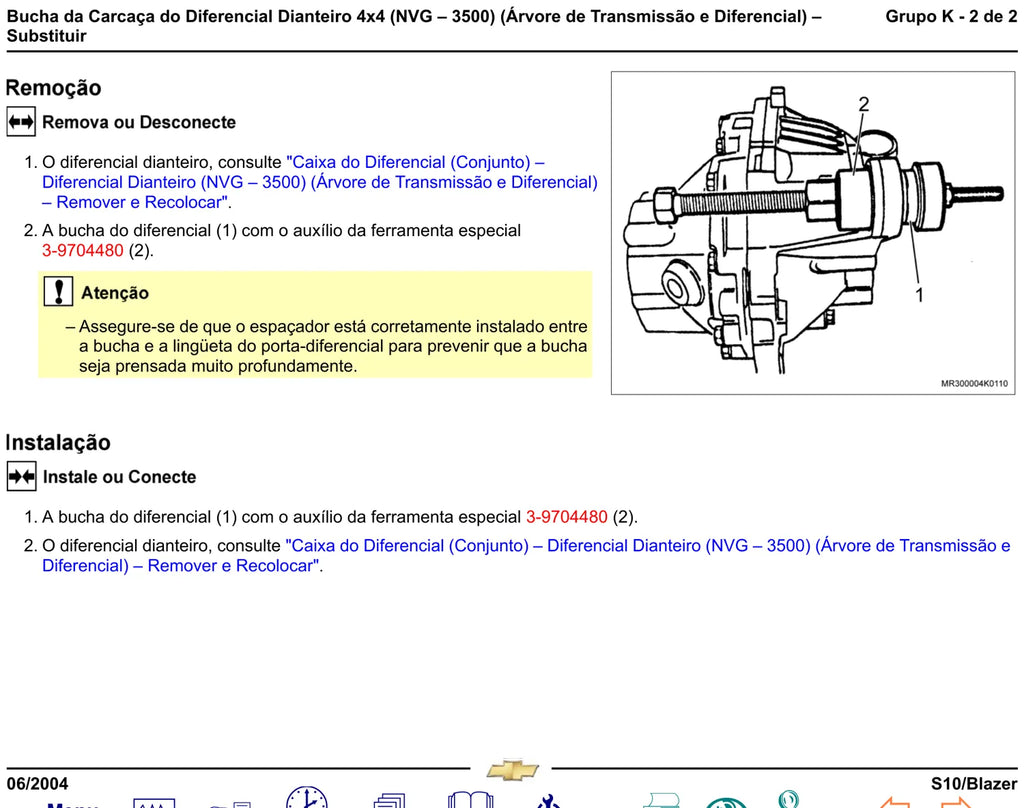Click the folder documents icon in toolbar

(x=231, y=805)
